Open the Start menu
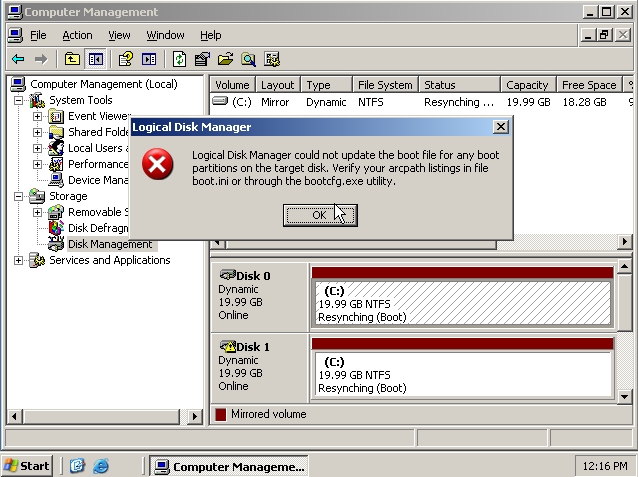 coord(27,465)
